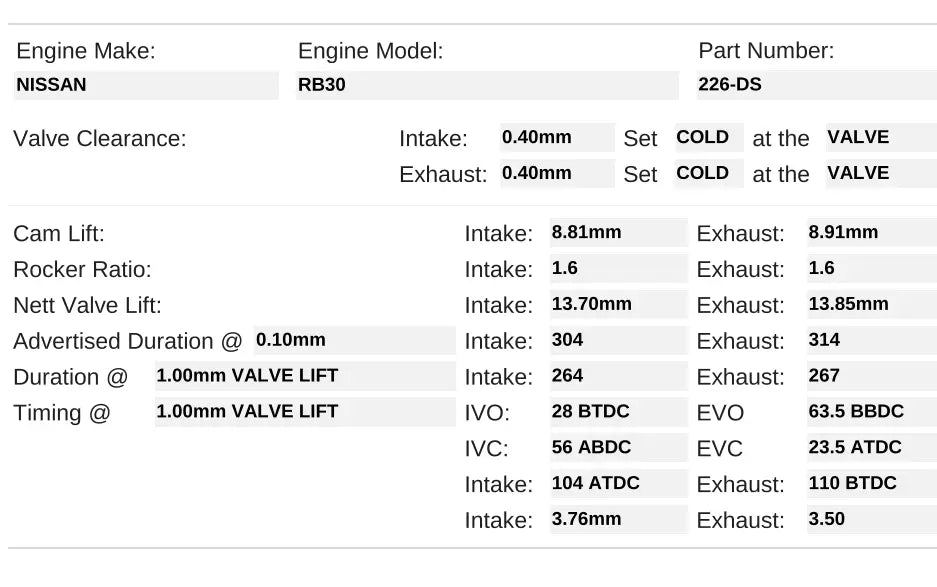The height and width of the screenshot is (587, 937).
Task: Select the Cam Lift Exhaust value 8.91mm
Action: tap(871, 233)
